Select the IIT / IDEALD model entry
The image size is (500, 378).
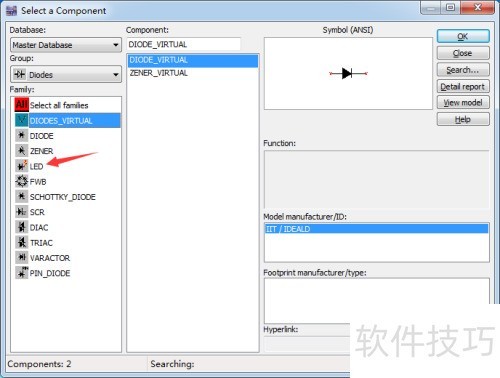(377, 229)
